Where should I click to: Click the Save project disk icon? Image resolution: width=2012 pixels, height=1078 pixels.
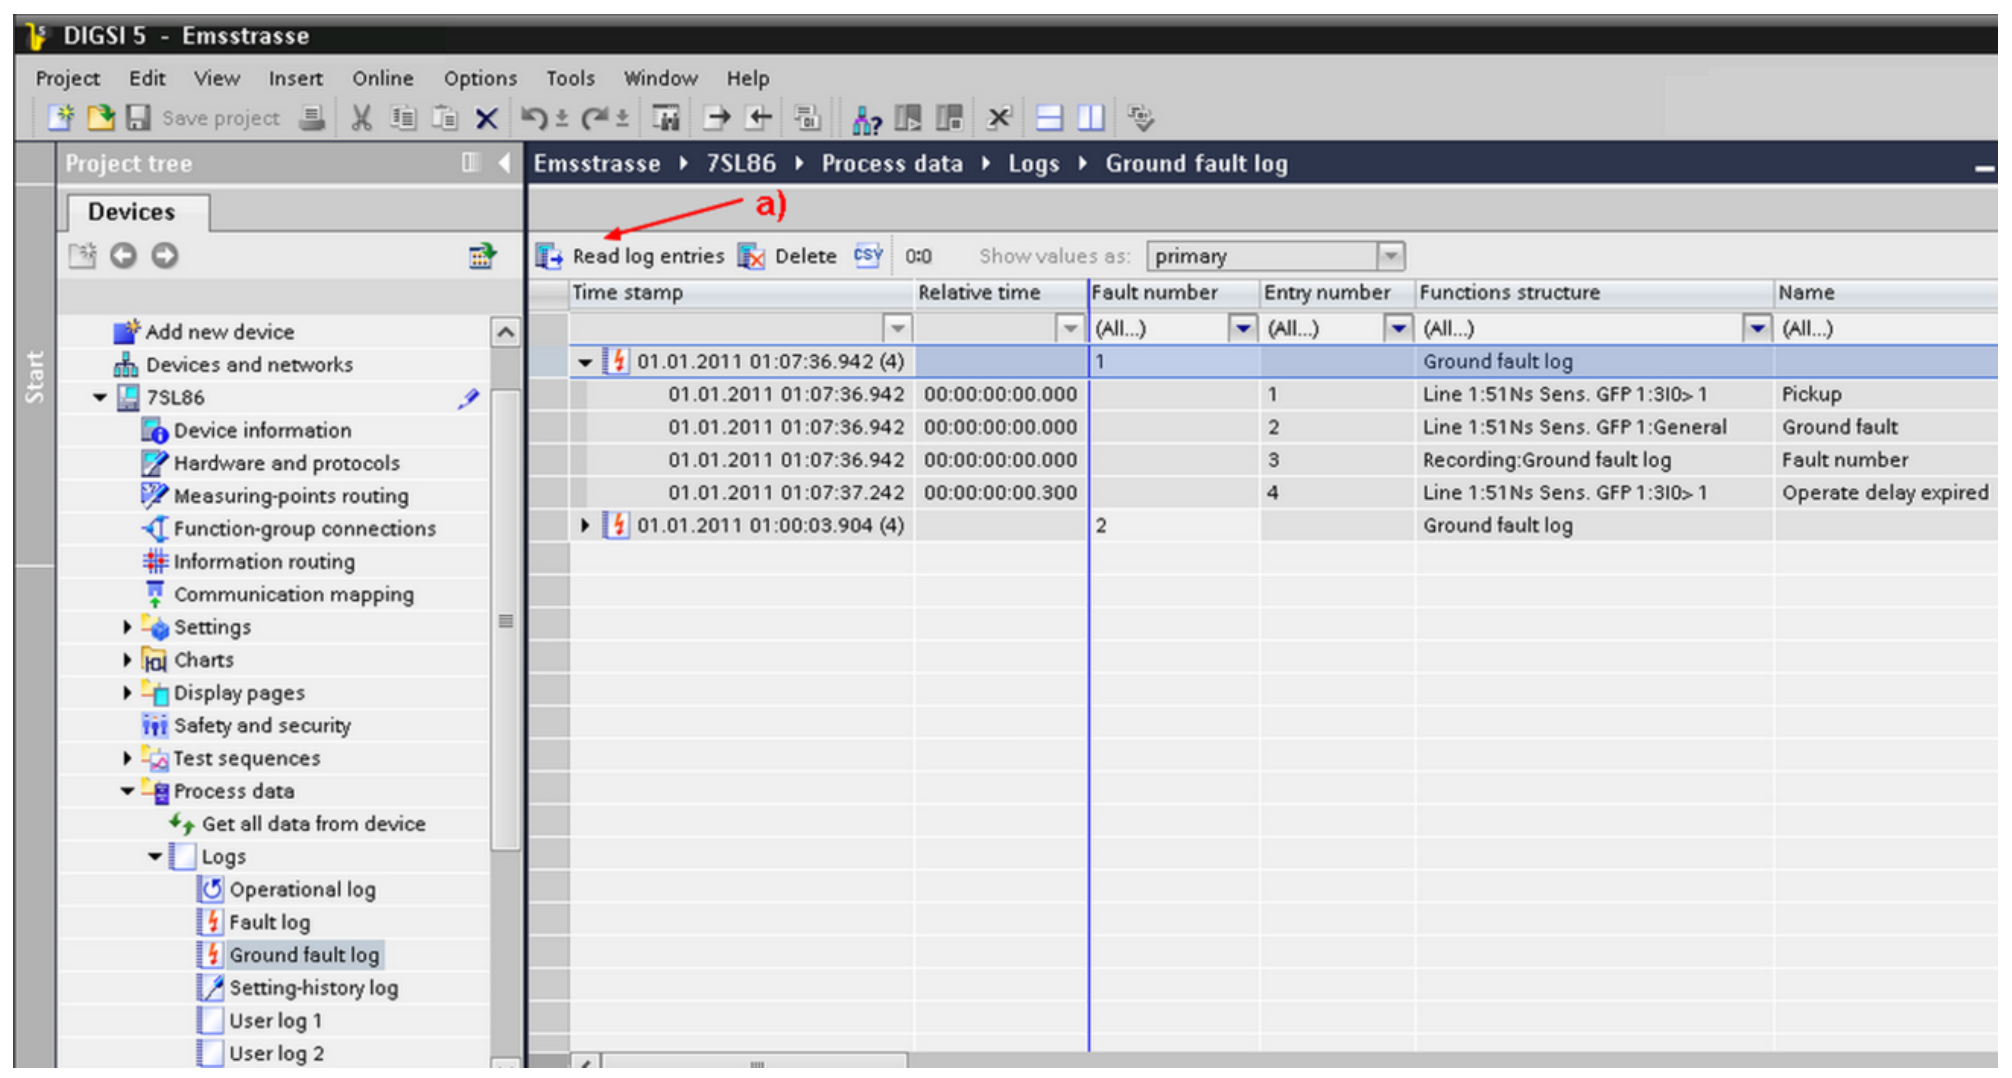138,118
